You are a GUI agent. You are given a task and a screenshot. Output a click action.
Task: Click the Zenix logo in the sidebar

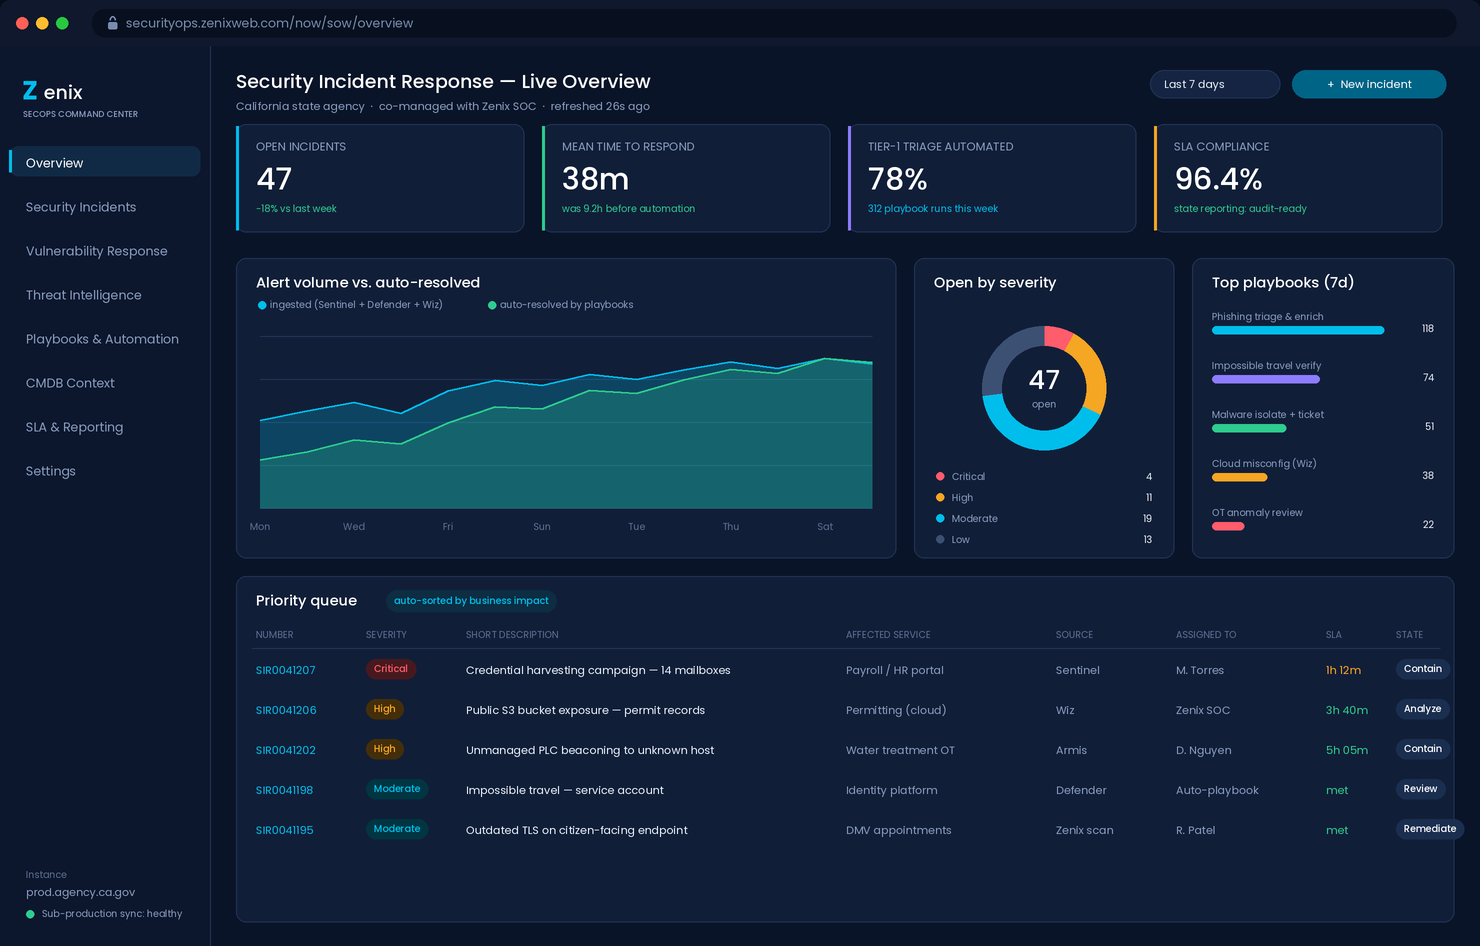[x=52, y=92]
